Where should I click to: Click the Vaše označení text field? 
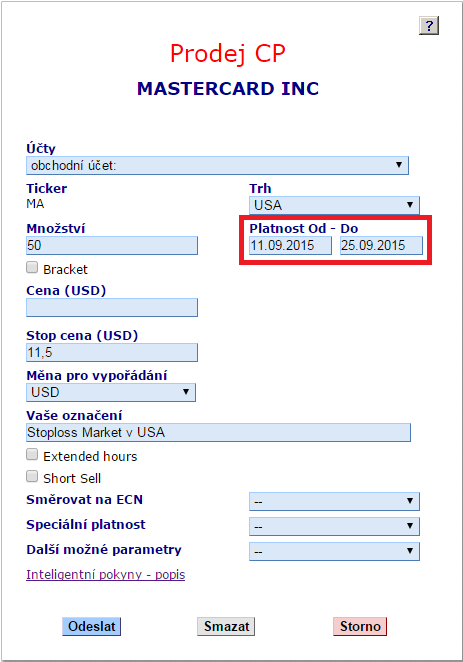point(218,432)
